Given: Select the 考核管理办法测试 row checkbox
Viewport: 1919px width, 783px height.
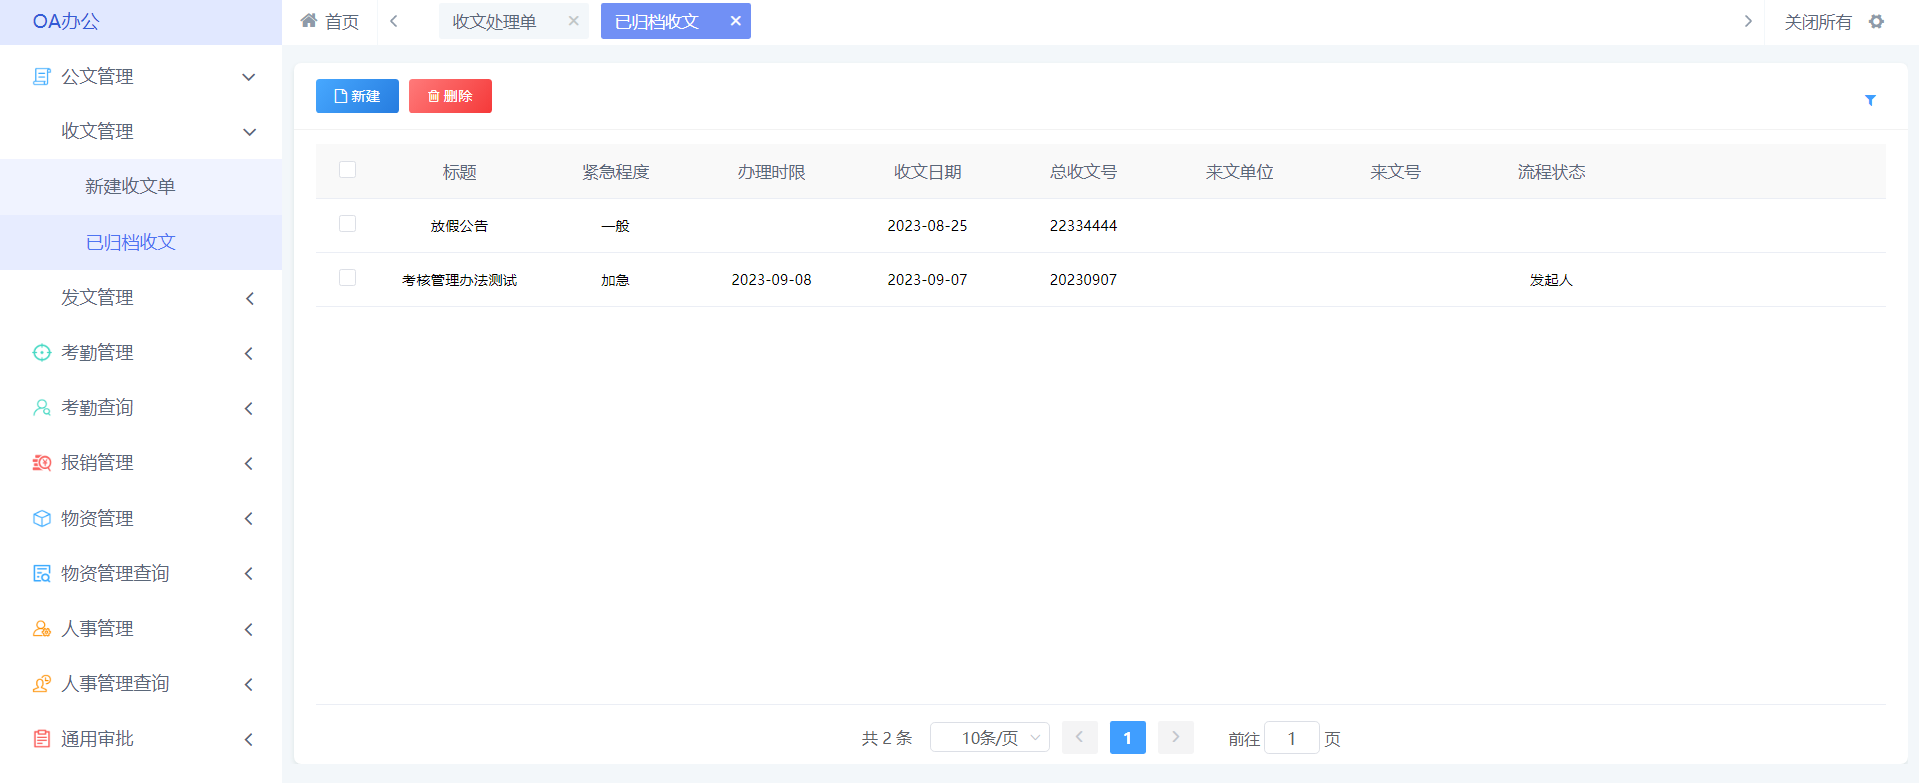Looking at the screenshot, I should (348, 278).
